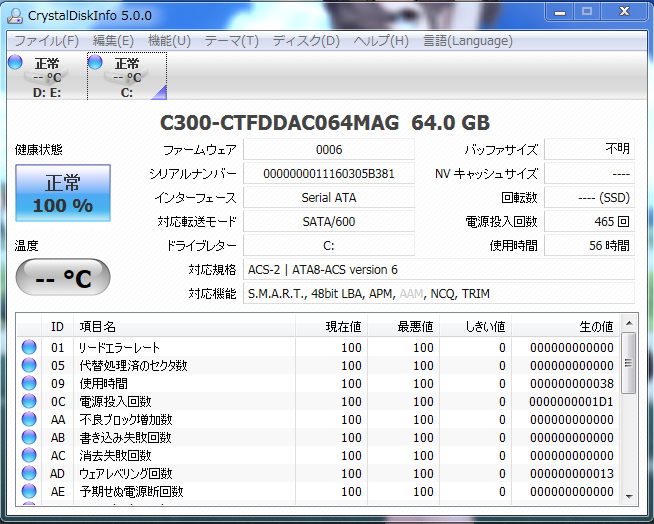The image size is (654, 524).
Task: Open the 言語(Language) menu
Action: click(468, 41)
